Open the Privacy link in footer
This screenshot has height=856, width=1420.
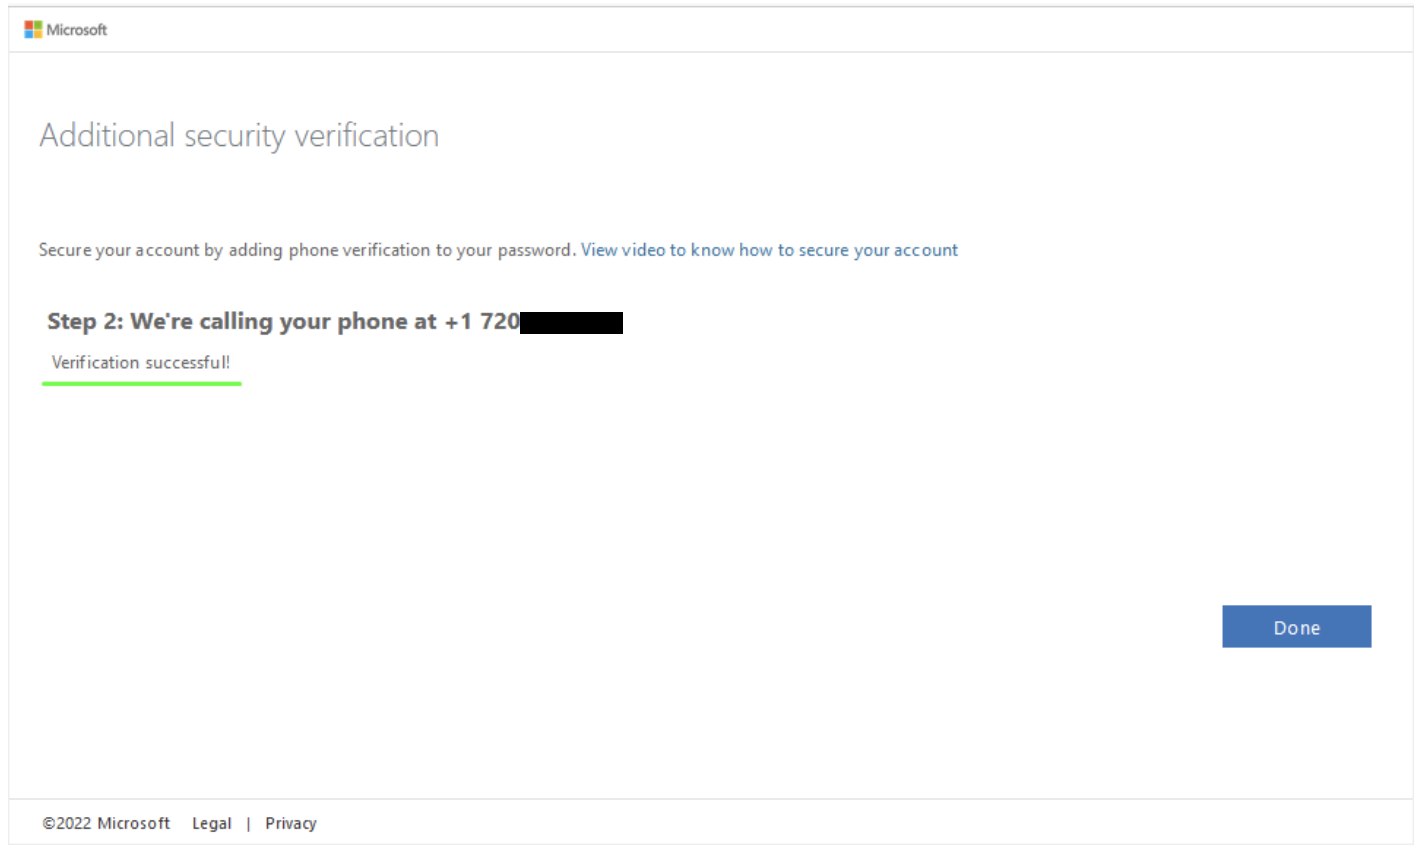coord(291,823)
